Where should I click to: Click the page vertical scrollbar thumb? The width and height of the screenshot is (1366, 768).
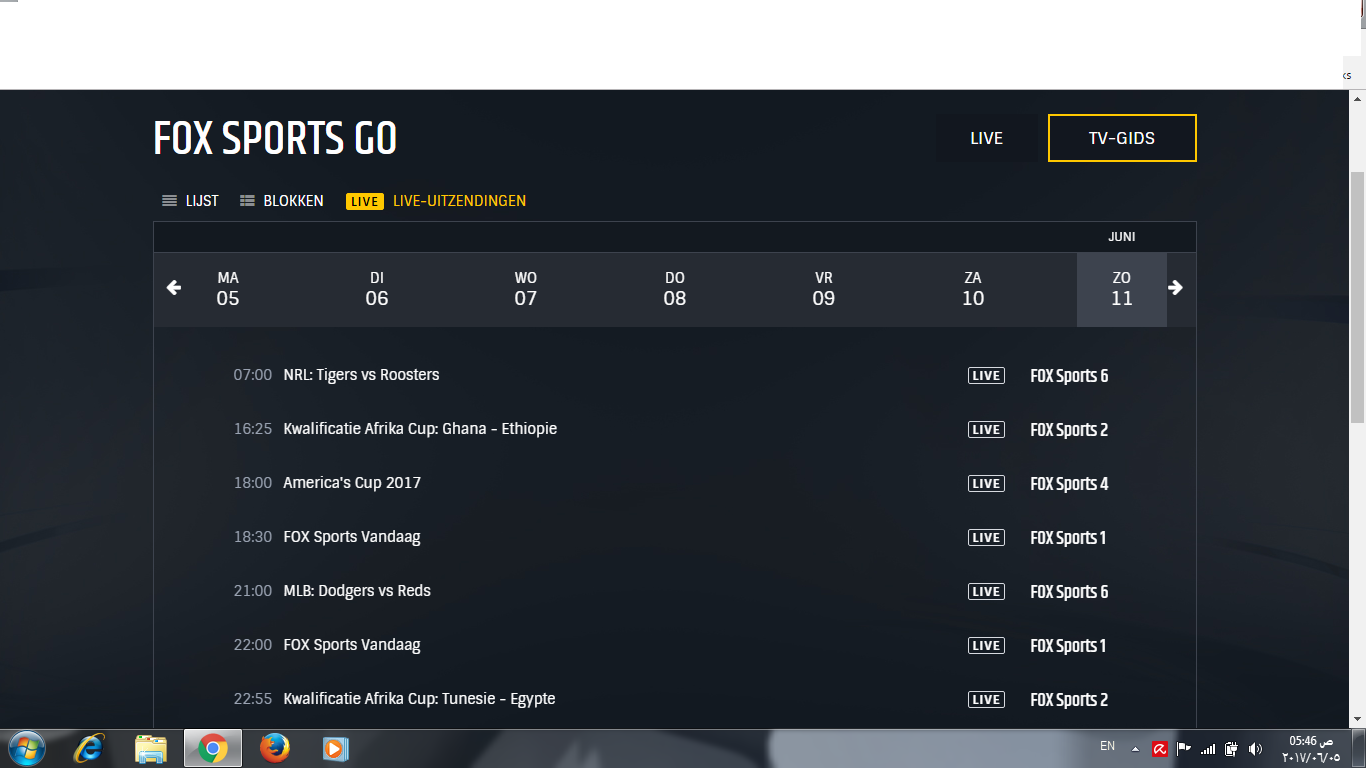click(1357, 295)
